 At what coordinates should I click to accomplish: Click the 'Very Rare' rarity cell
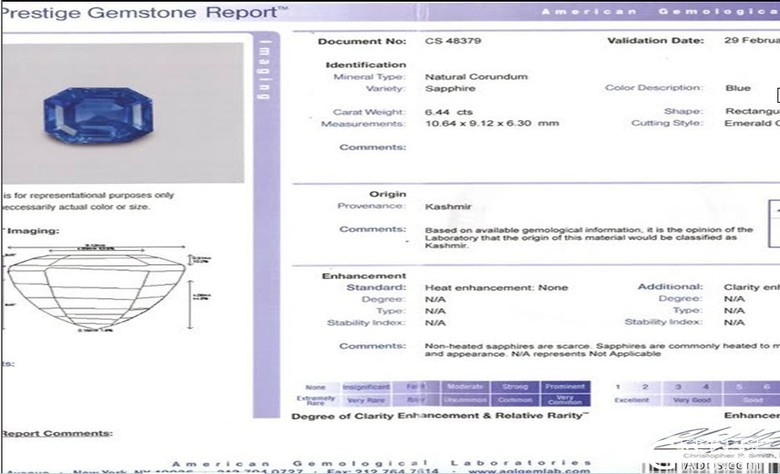tap(366, 400)
